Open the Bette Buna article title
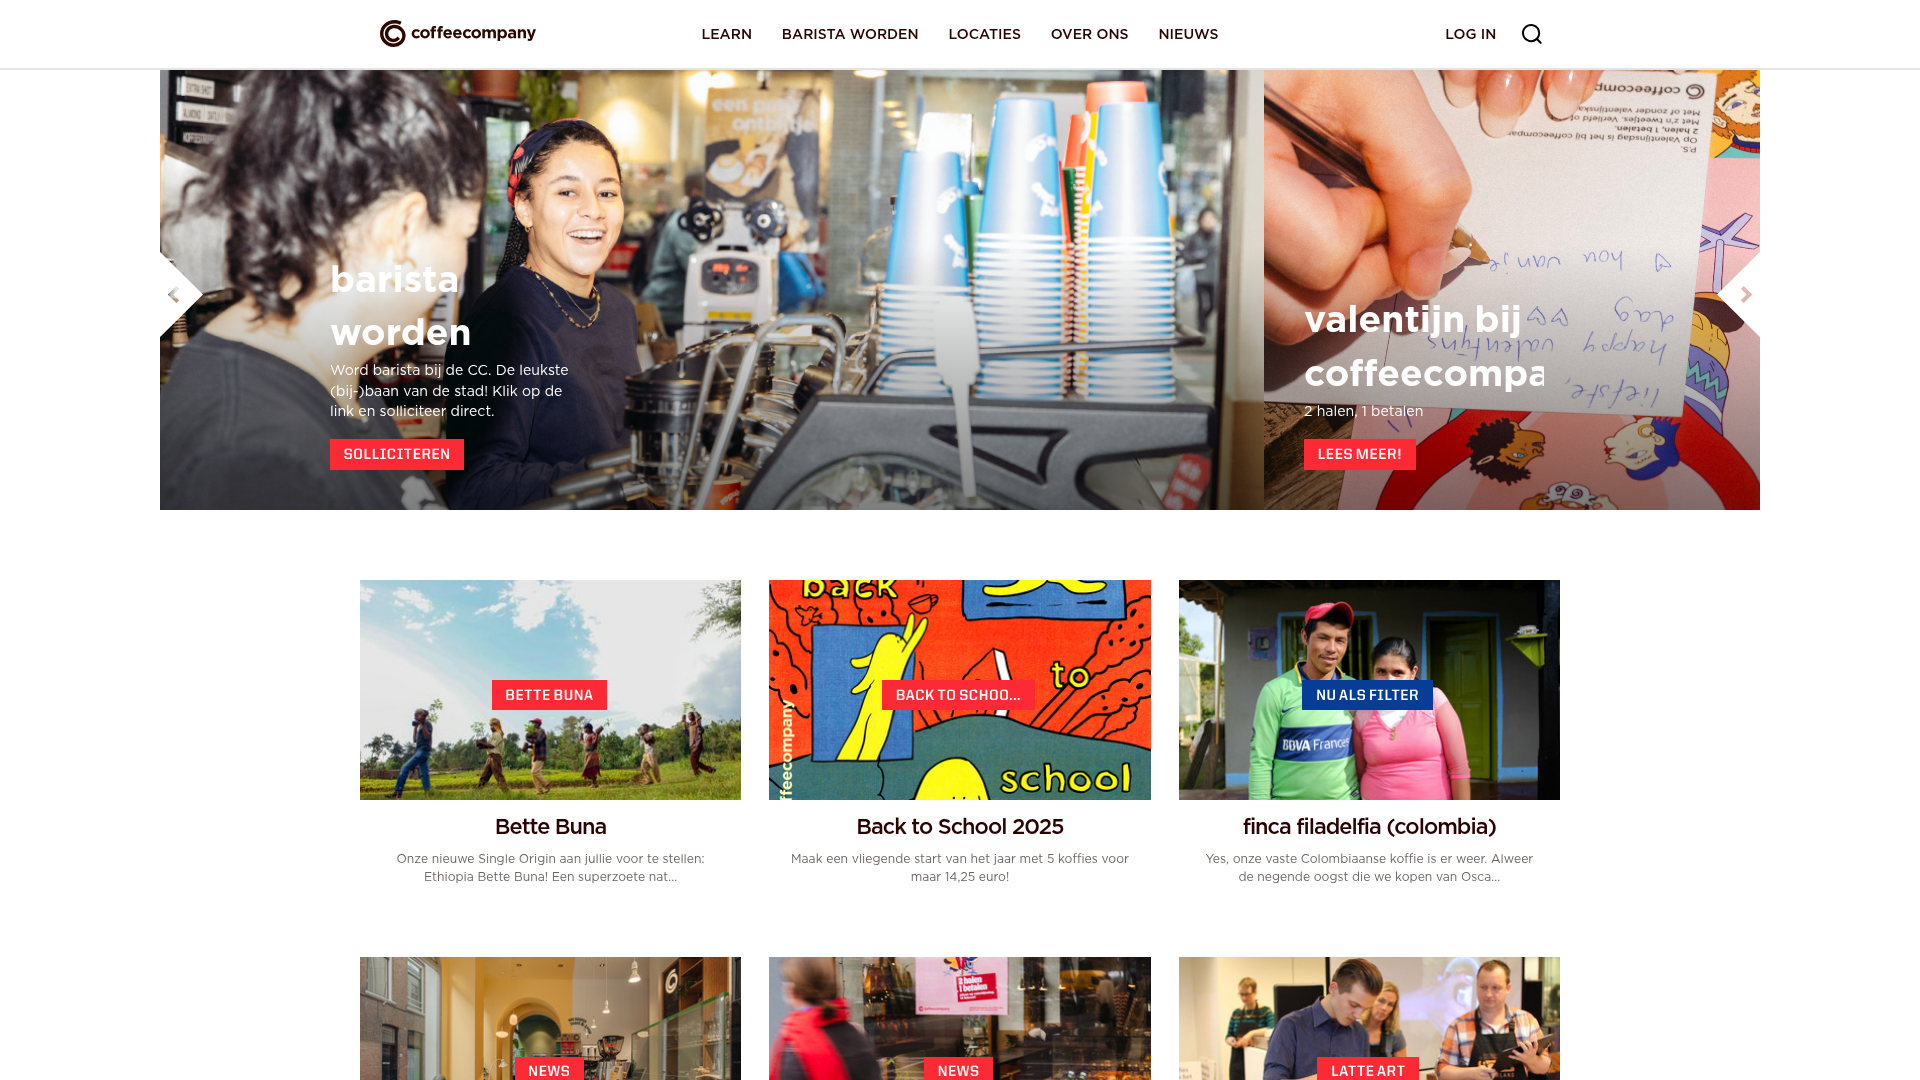Viewport: 1920px width, 1080px height. click(x=550, y=827)
